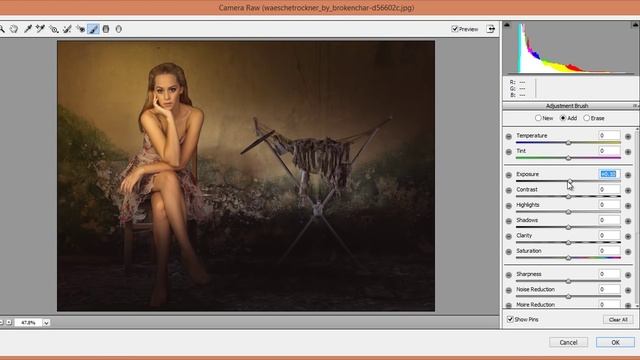Image resolution: width=640 pixels, height=360 pixels.
Task: Click the Contrast slider handle
Action: pos(568,197)
